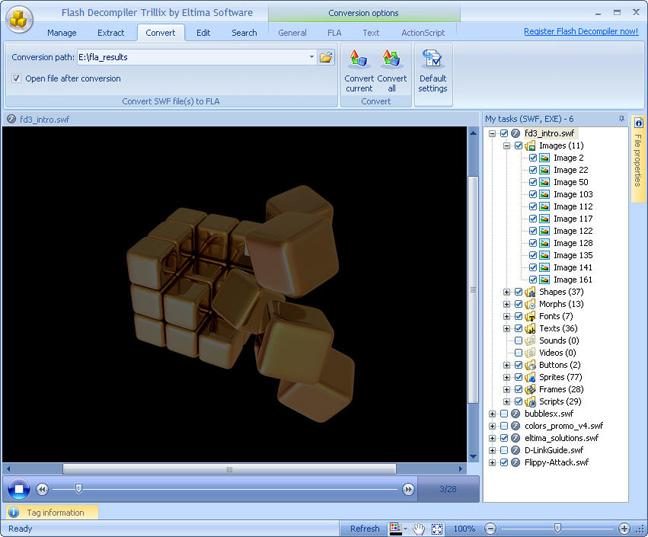The width and height of the screenshot is (648, 537).
Task: Switch to the Extract tab
Action: pos(111,33)
